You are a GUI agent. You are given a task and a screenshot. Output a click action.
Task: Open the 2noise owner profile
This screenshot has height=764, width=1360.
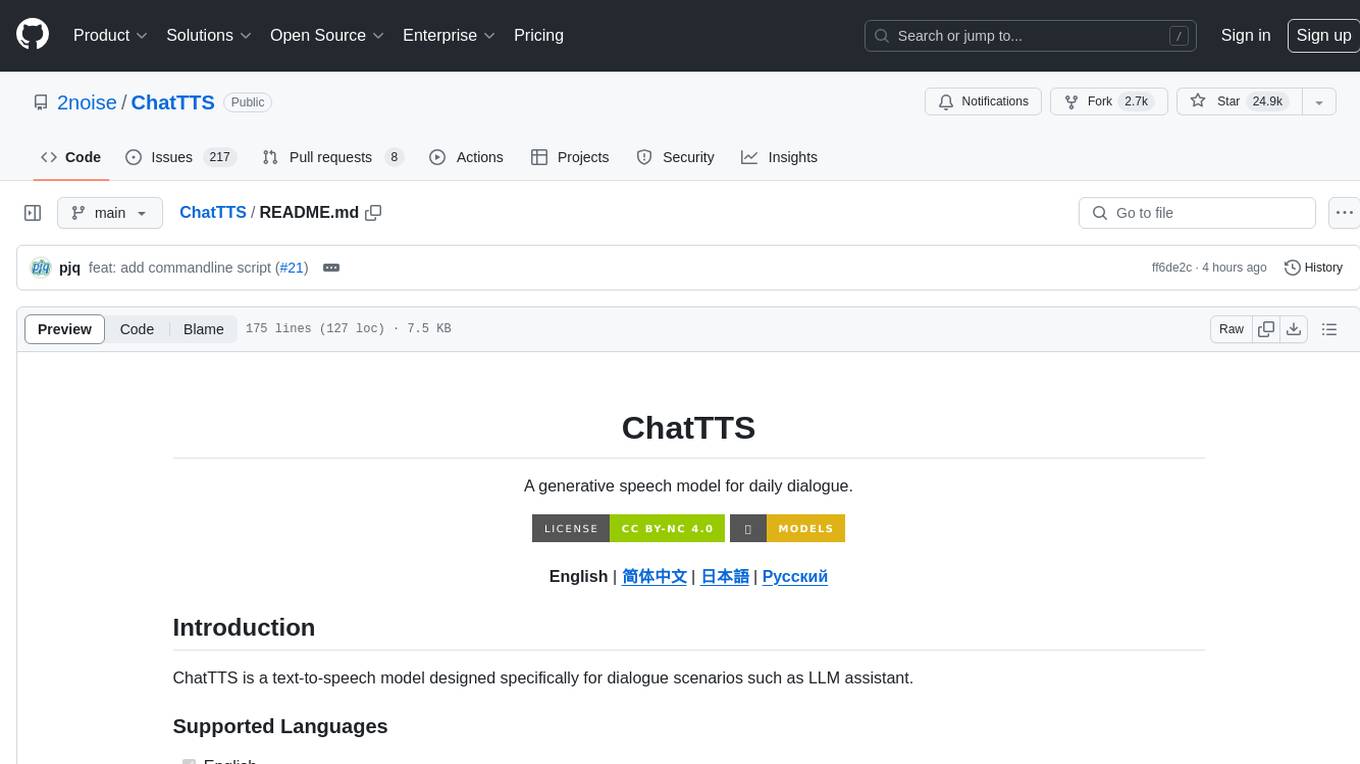tap(87, 102)
